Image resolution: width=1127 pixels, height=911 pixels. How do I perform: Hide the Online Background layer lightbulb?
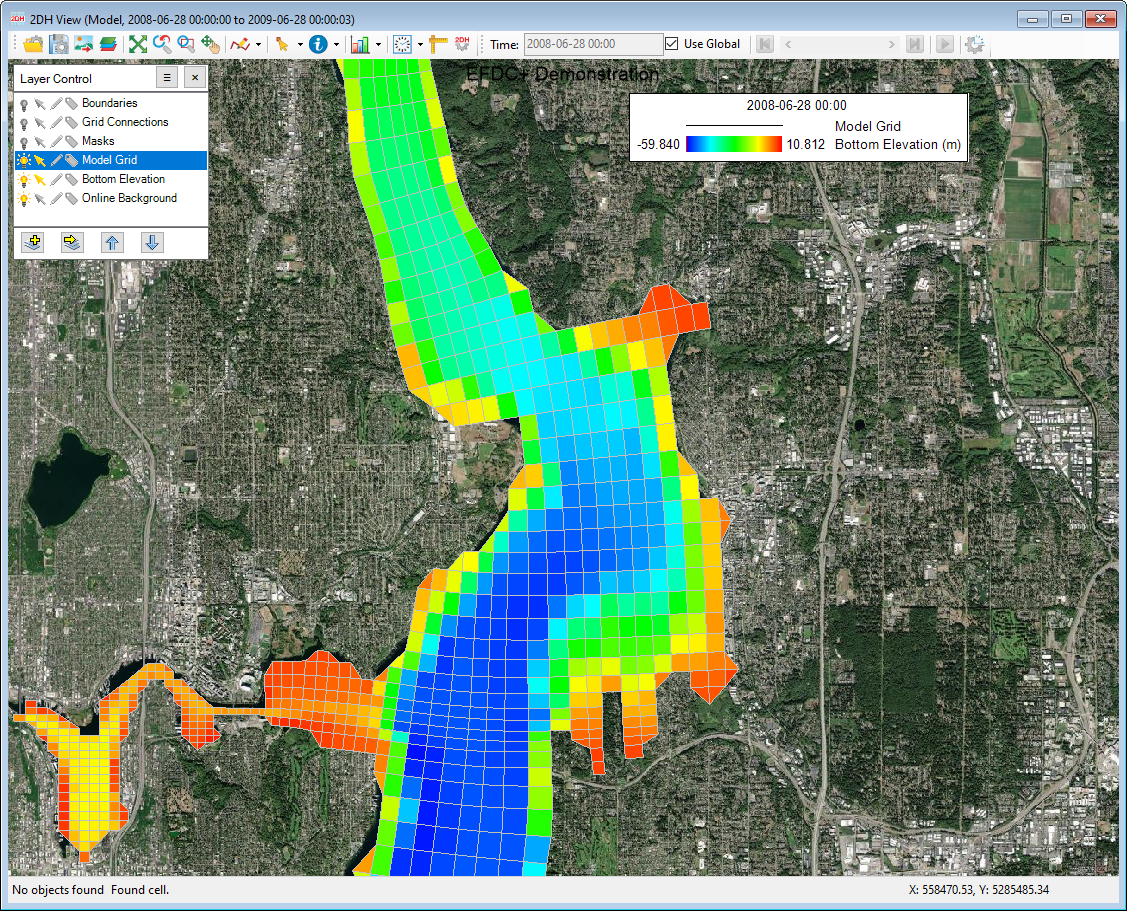(x=23, y=199)
